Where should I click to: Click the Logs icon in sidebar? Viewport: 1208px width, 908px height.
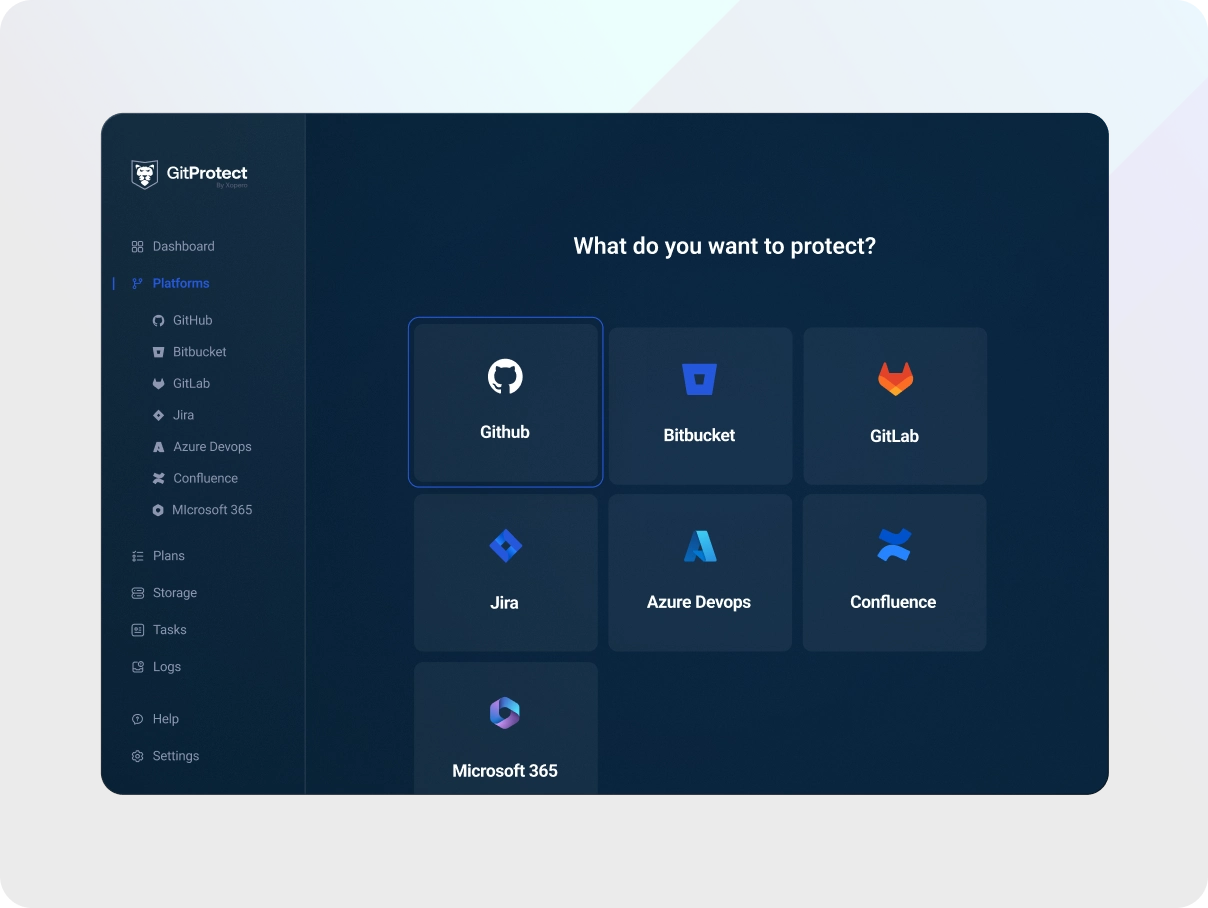point(138,667)
